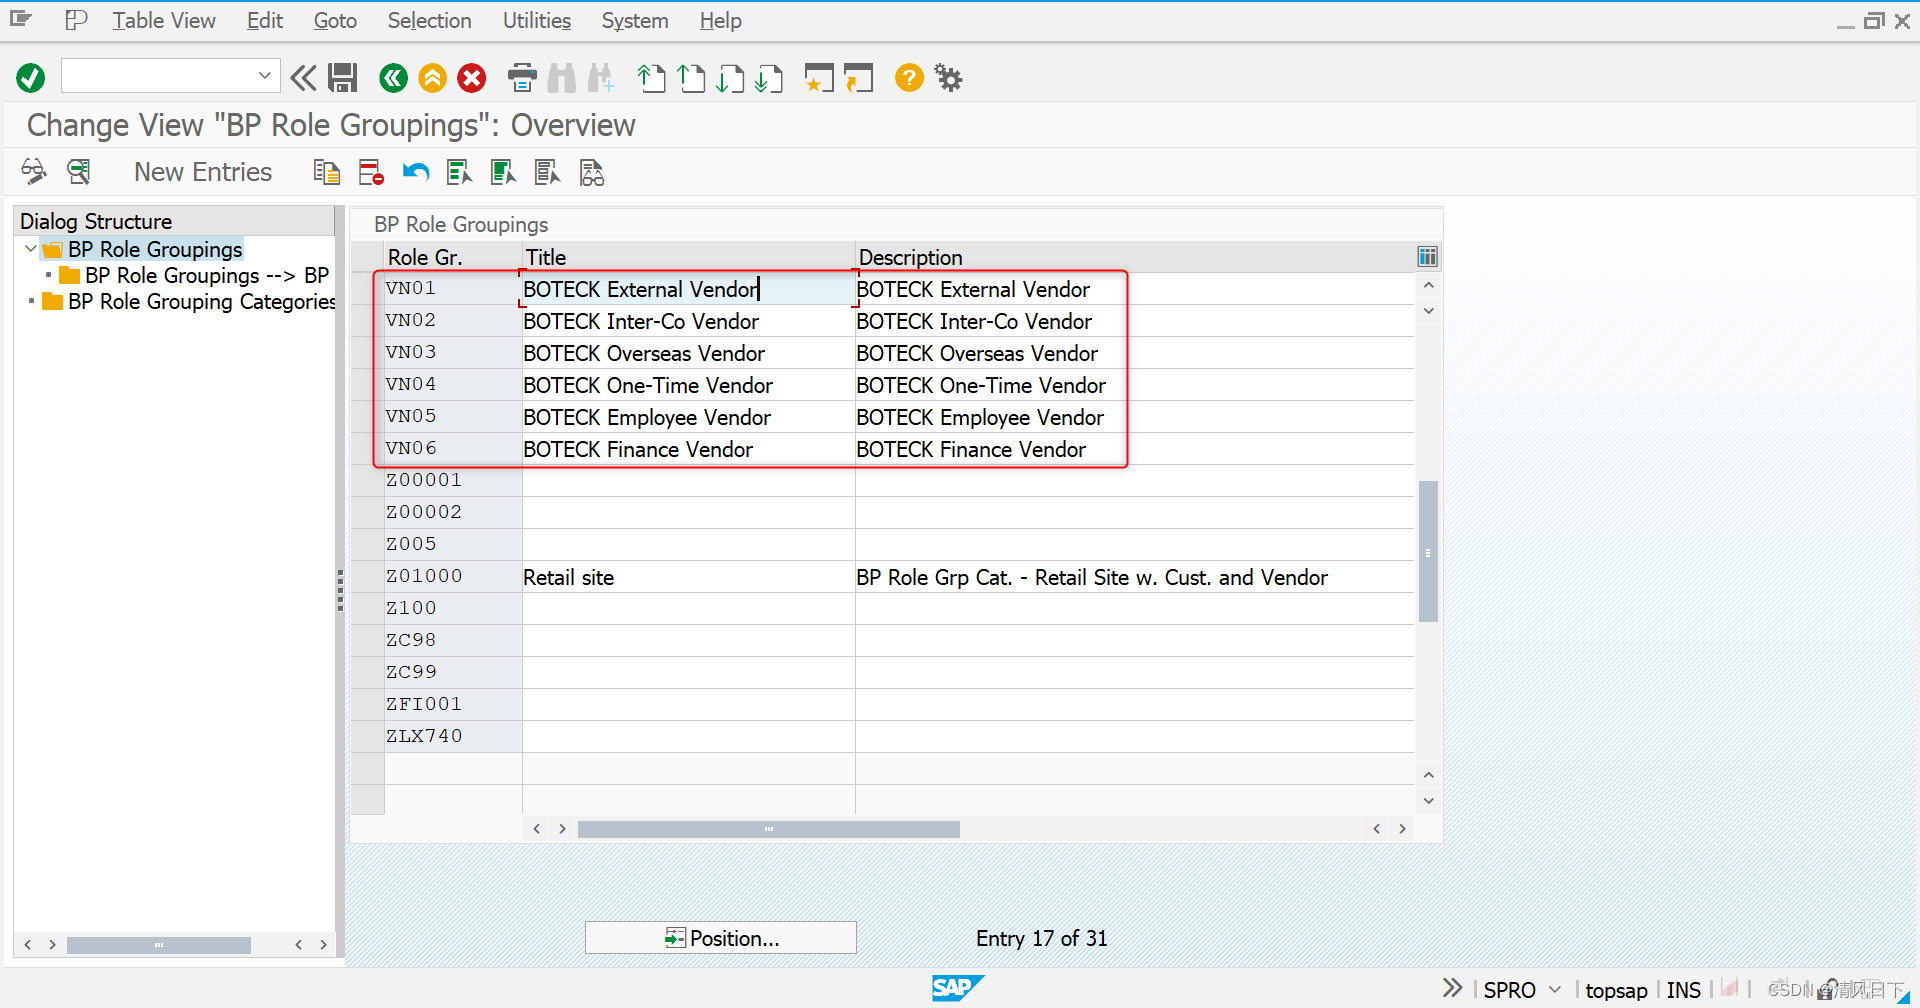
Task: Click the Generate Shortcut icon
Action: [x=858, y=78]
